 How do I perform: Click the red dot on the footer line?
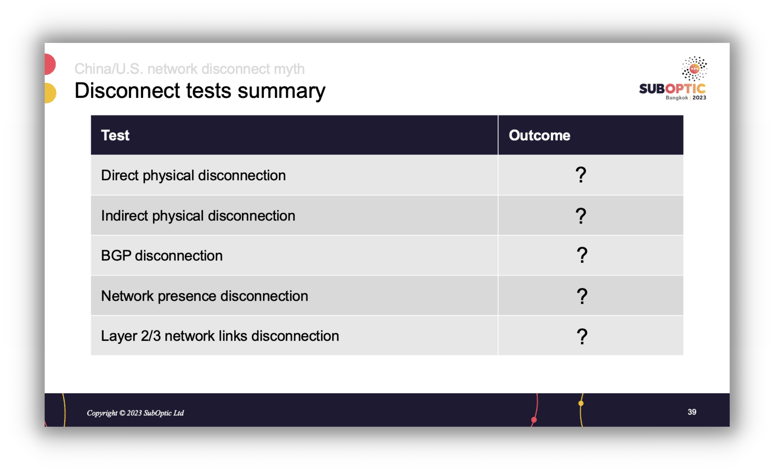[534, 420]
